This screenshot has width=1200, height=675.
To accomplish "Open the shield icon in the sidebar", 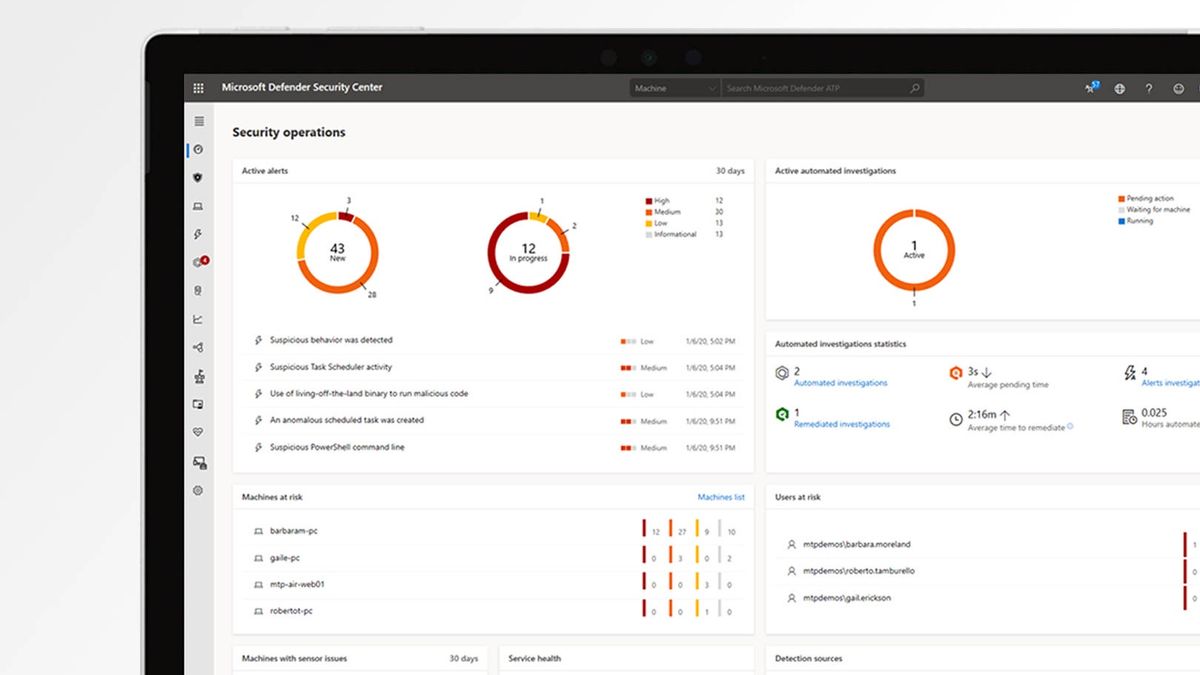I will click(x=198, y=177).
